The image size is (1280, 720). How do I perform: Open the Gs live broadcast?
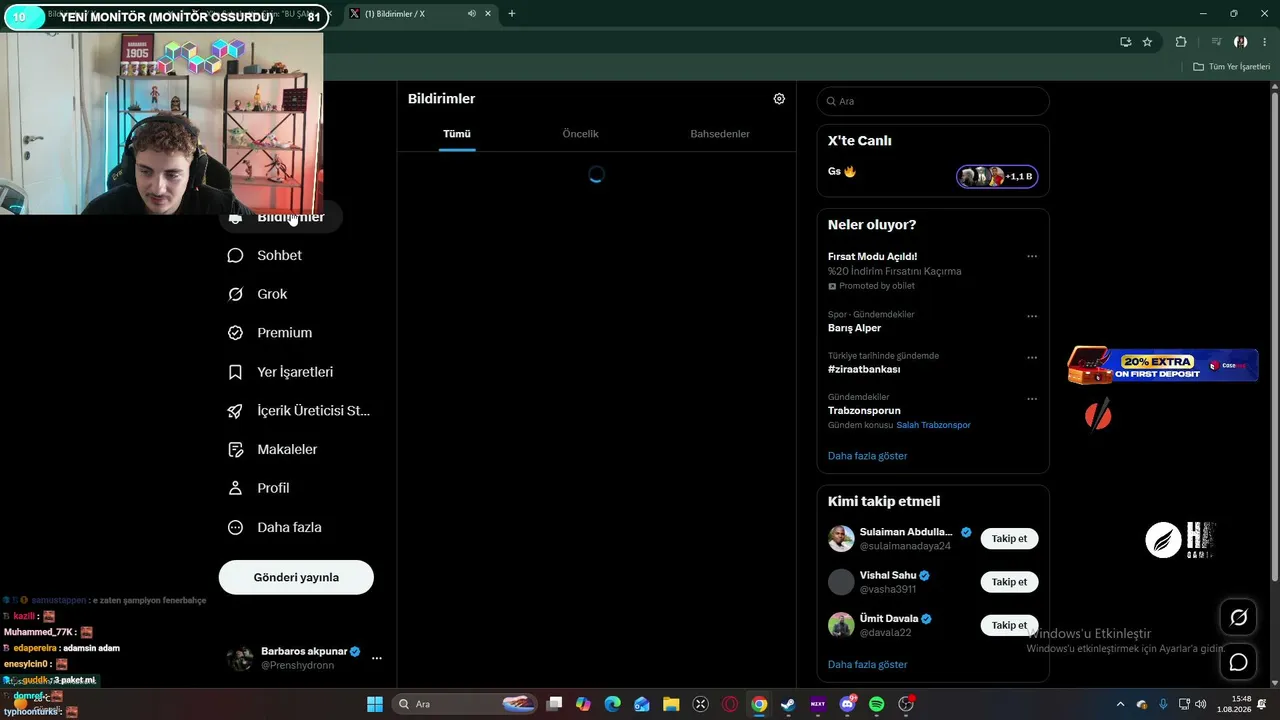pos(842,171)
